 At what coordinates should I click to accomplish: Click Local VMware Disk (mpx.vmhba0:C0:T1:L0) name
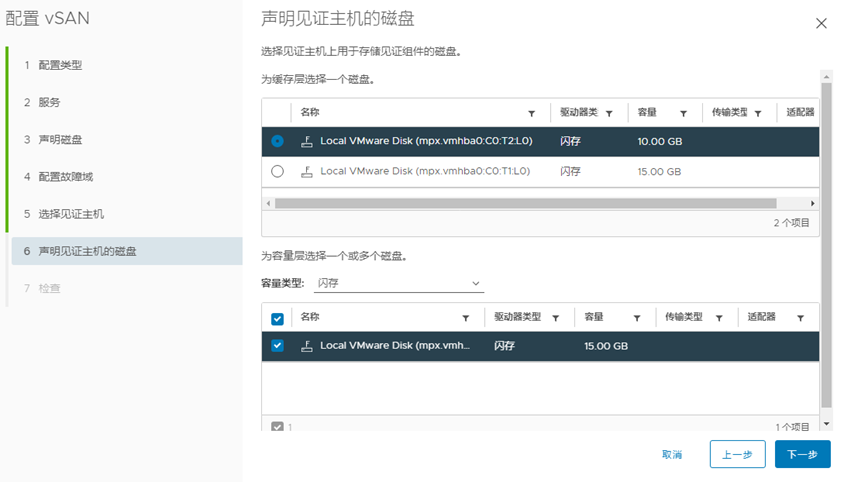tap(425, 171)
